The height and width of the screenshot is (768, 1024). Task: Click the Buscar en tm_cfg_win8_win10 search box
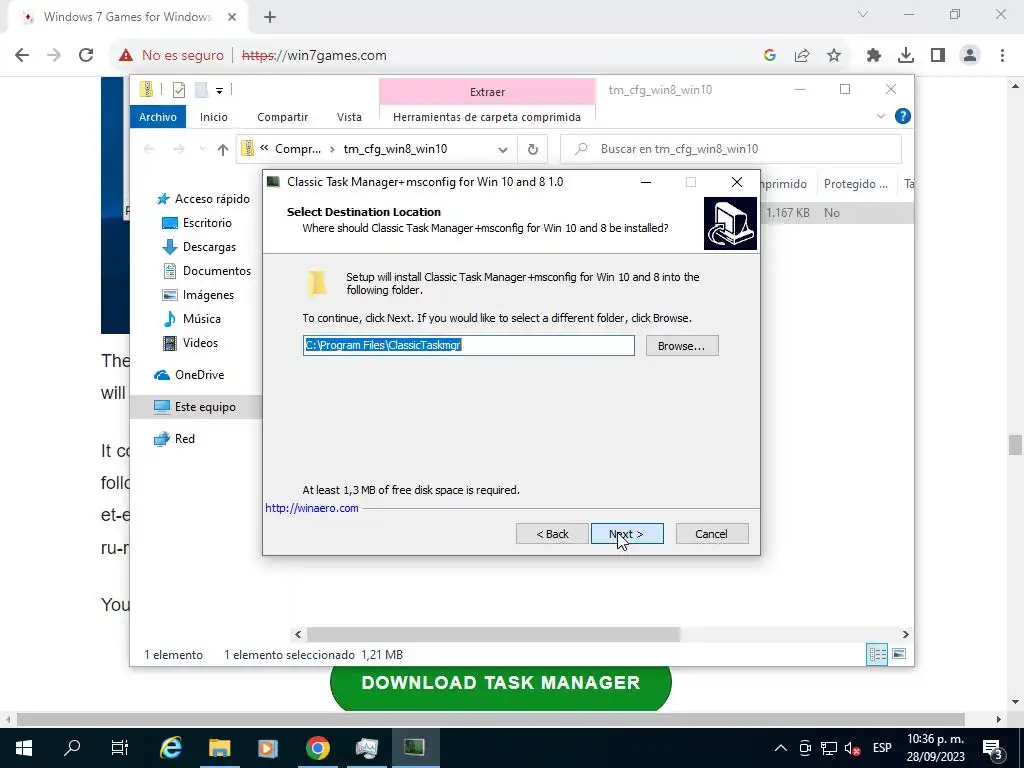click(731, 149)
